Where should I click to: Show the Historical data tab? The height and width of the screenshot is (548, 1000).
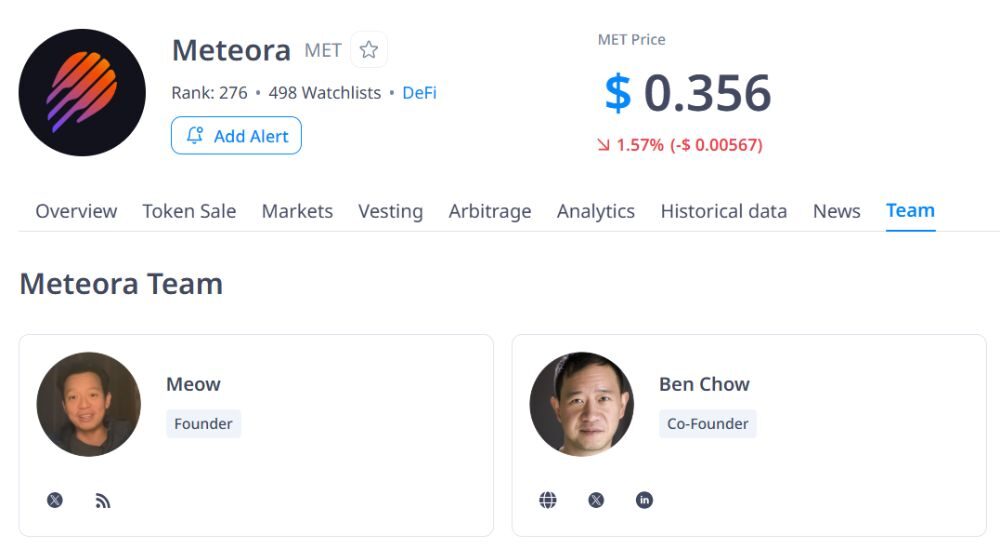(x=723, y=211)
